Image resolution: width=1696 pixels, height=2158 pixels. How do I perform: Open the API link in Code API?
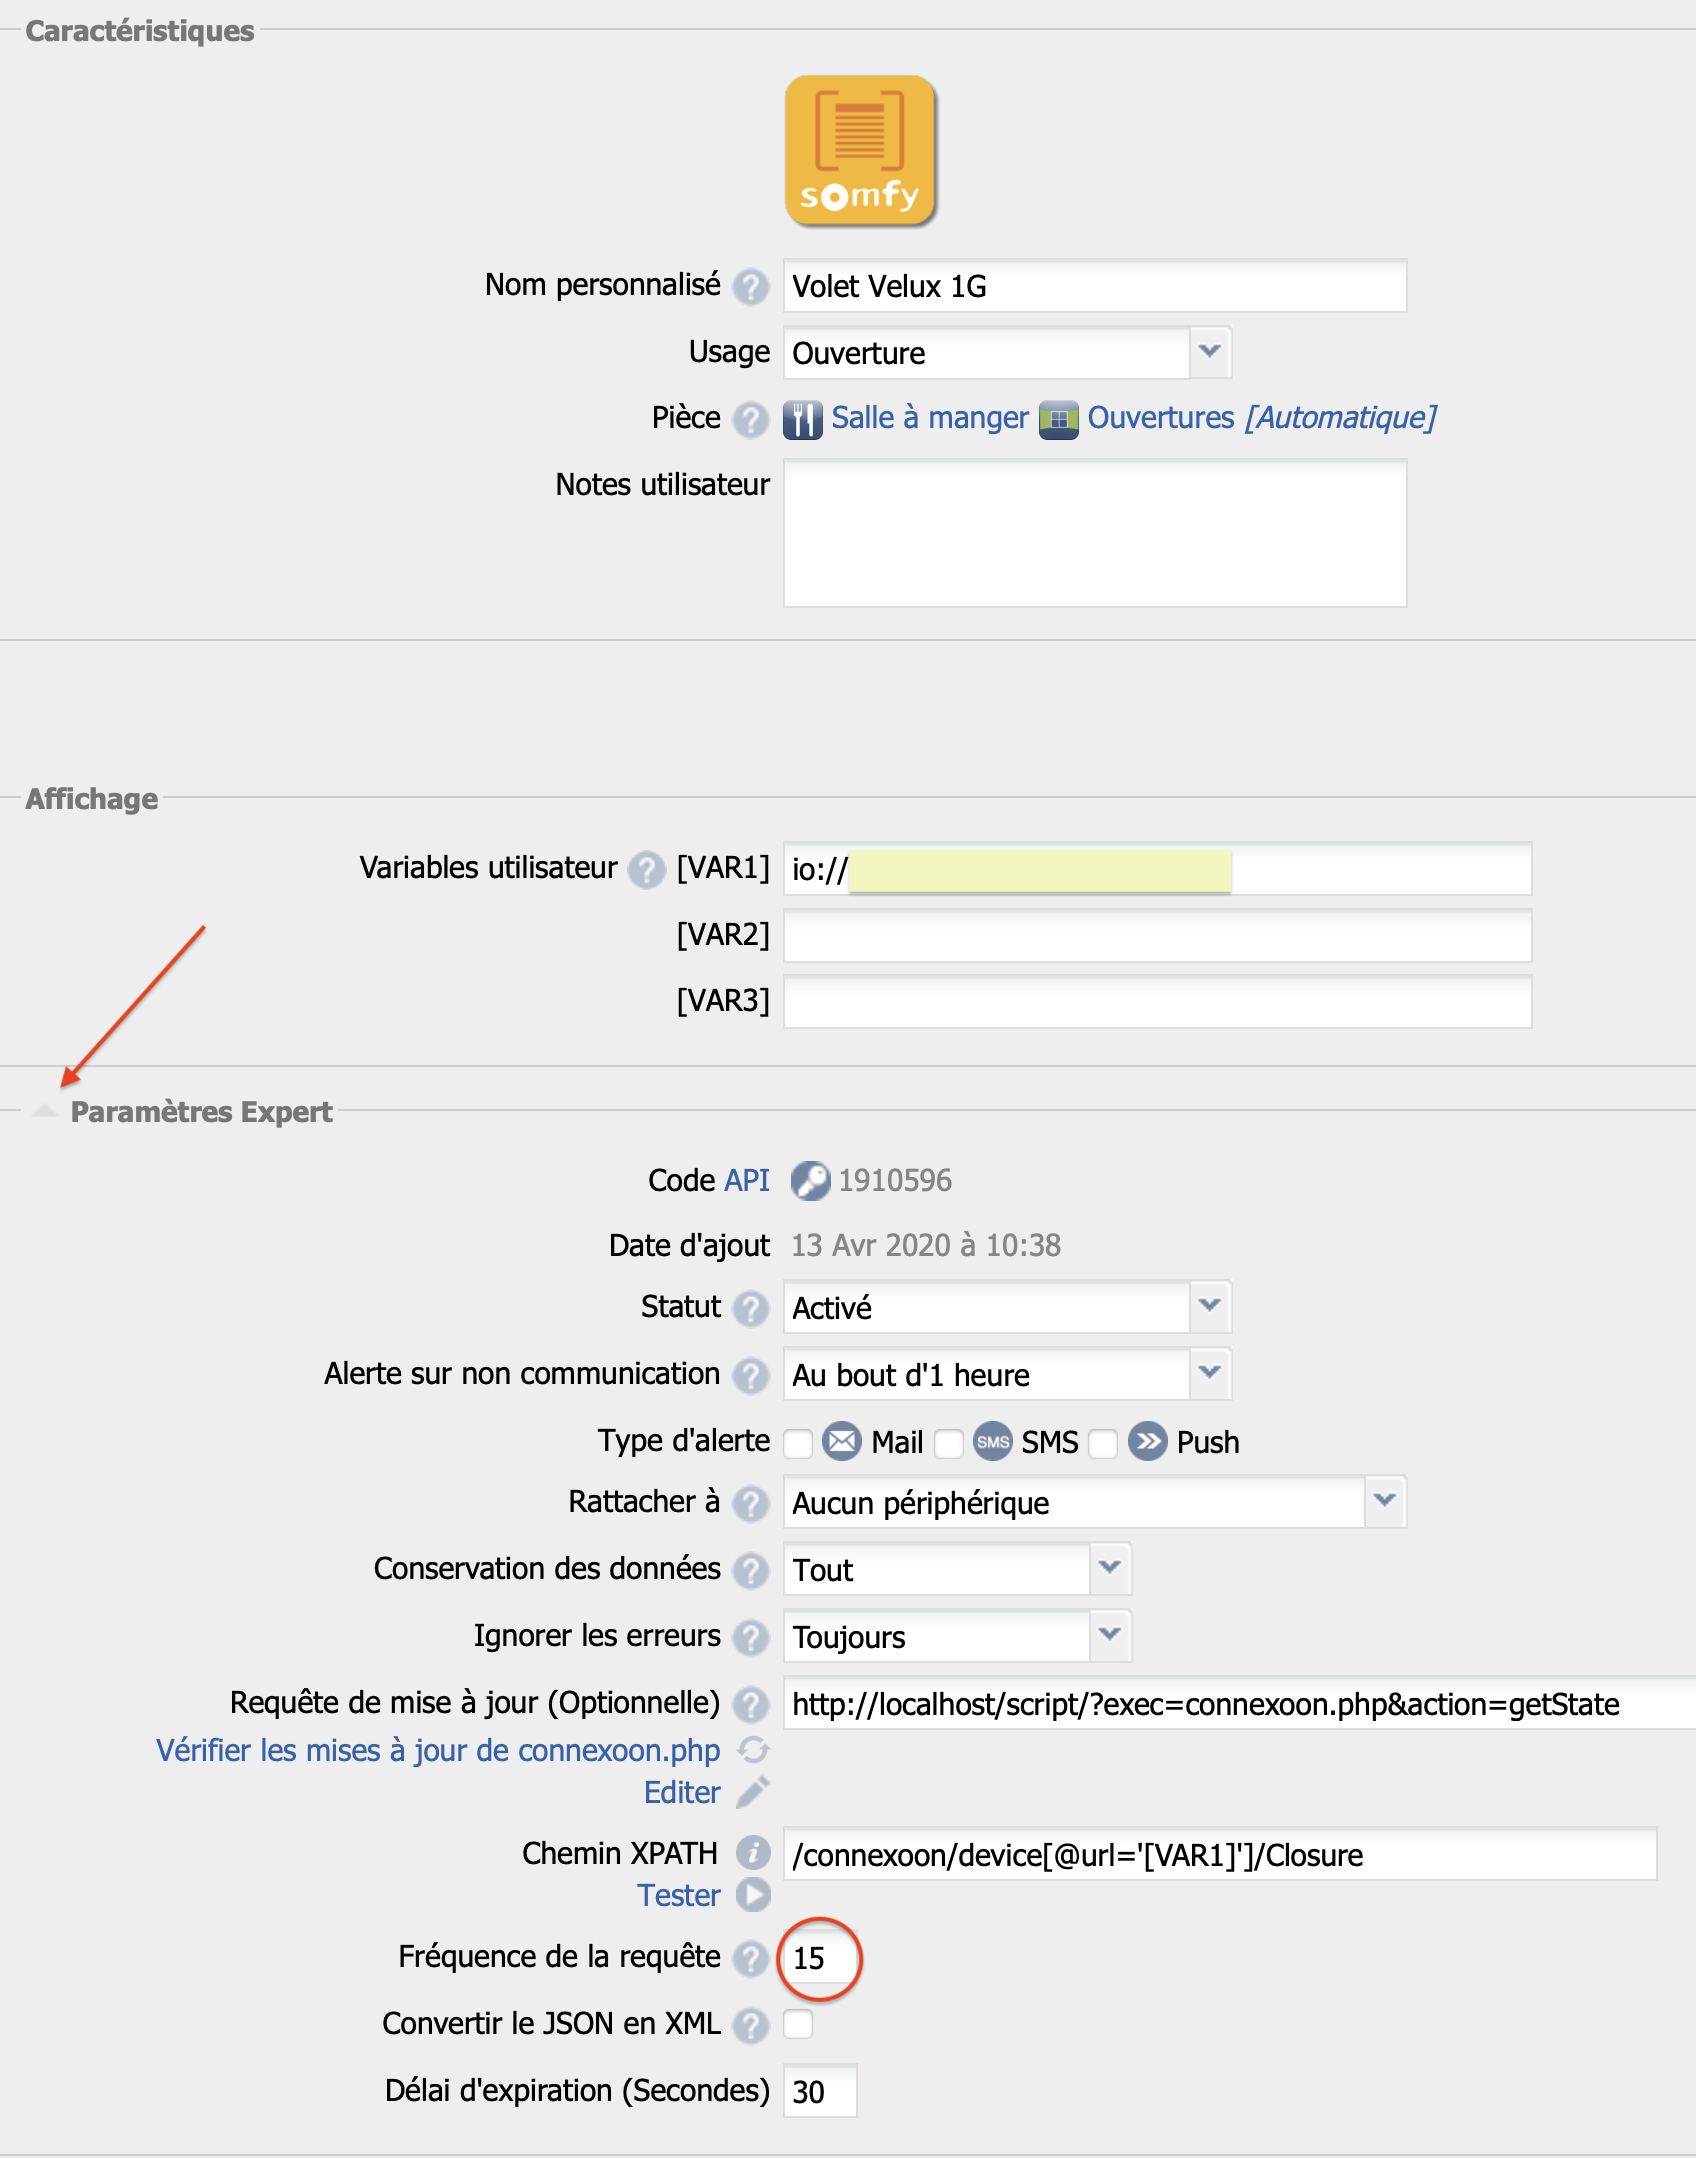click(747, 1181)
